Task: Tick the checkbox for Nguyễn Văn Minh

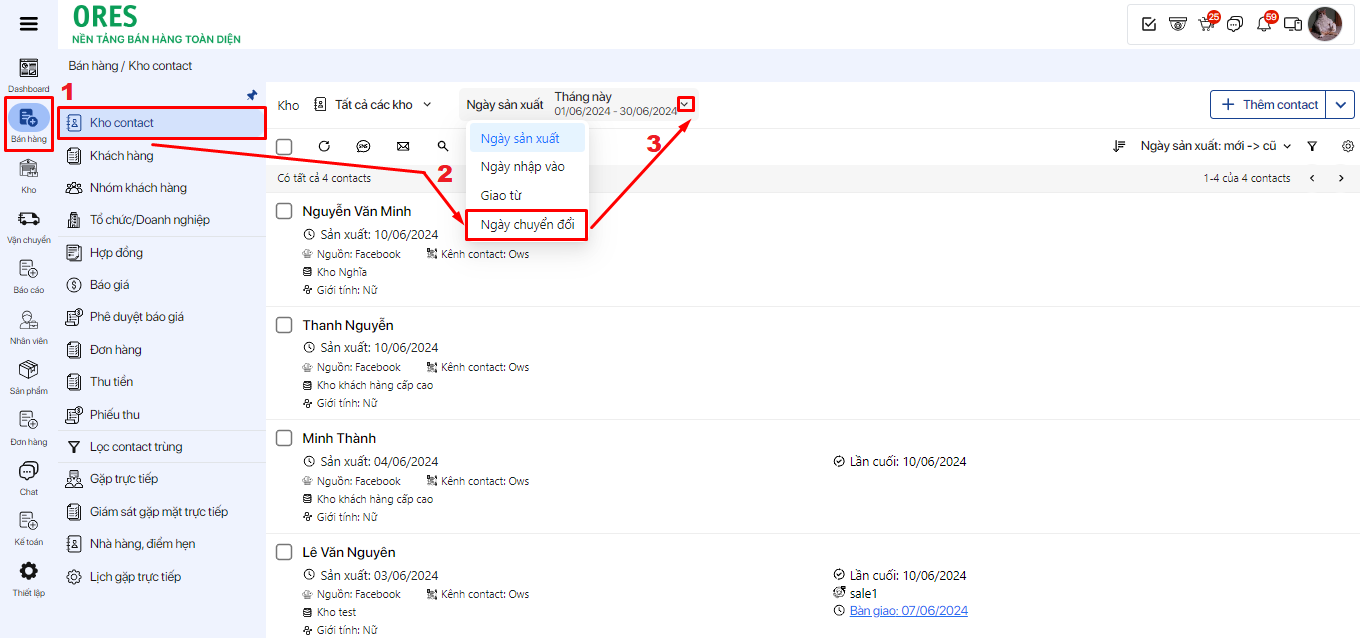Action: [284, 211]
